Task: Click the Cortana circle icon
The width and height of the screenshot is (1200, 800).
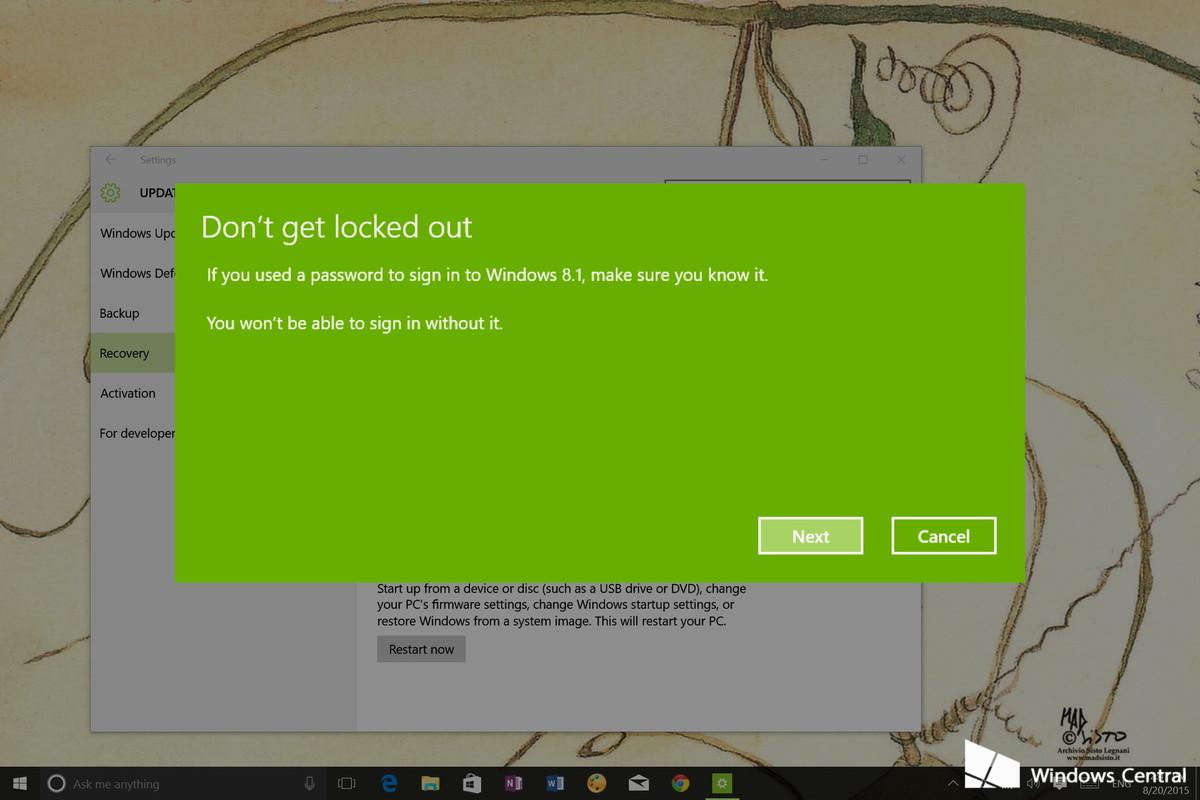Action: click(57, 784)
